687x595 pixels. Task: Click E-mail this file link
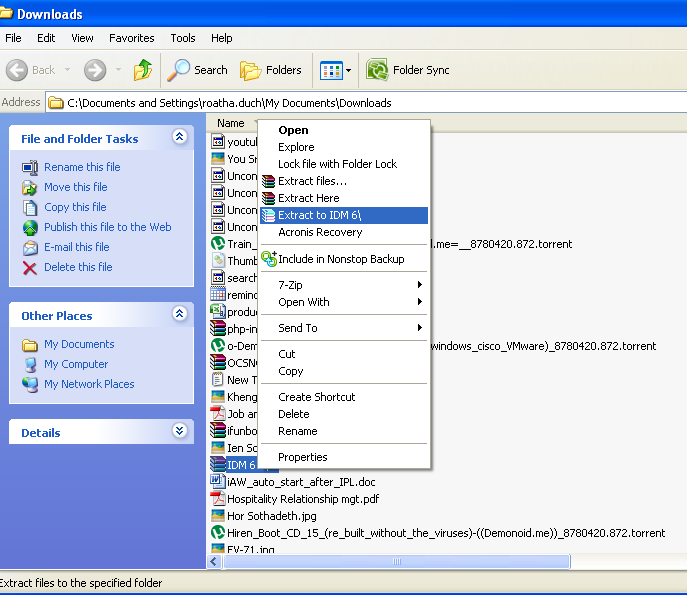click(x=77, y=247)
